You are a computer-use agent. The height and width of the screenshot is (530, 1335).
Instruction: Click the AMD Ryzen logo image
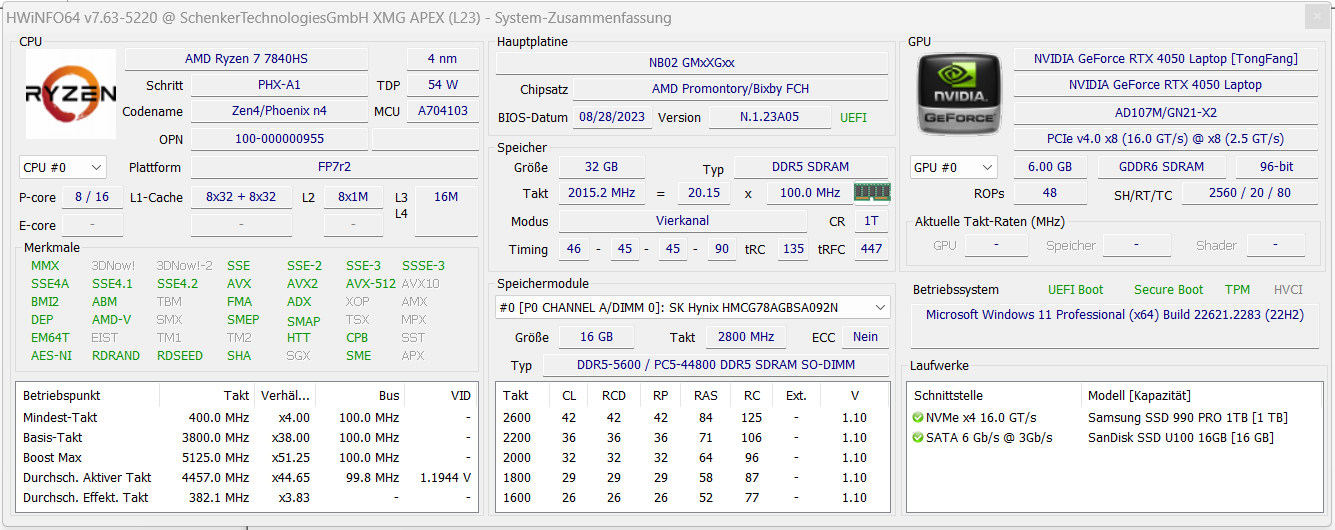tap(70, 95)
